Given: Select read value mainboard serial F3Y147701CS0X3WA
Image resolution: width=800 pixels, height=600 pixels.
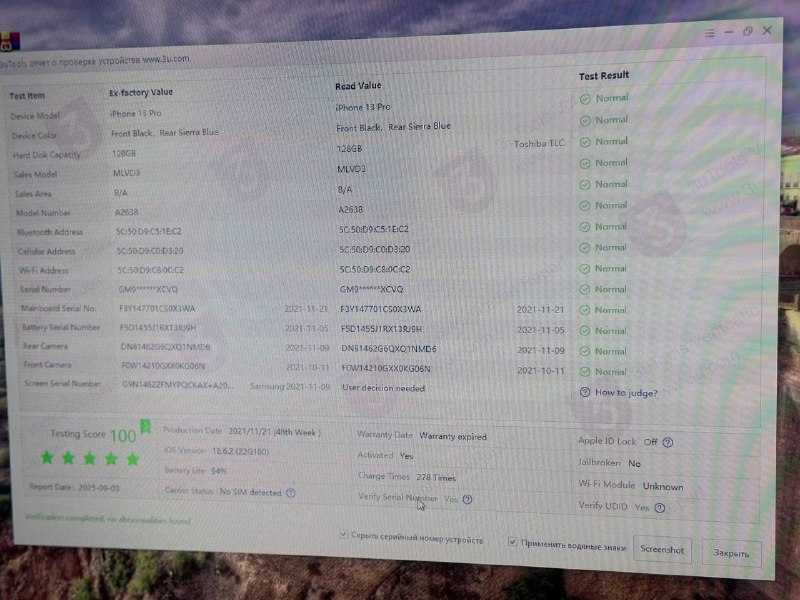Looking at the screenshot, I should (381, 310).
